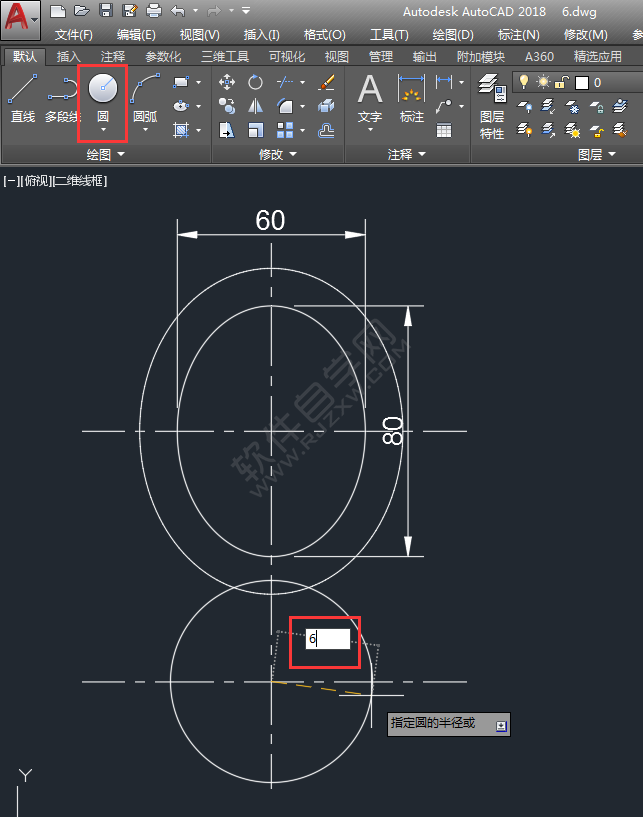
Task: Open a file with the folder icon
Action: [81, 10]
